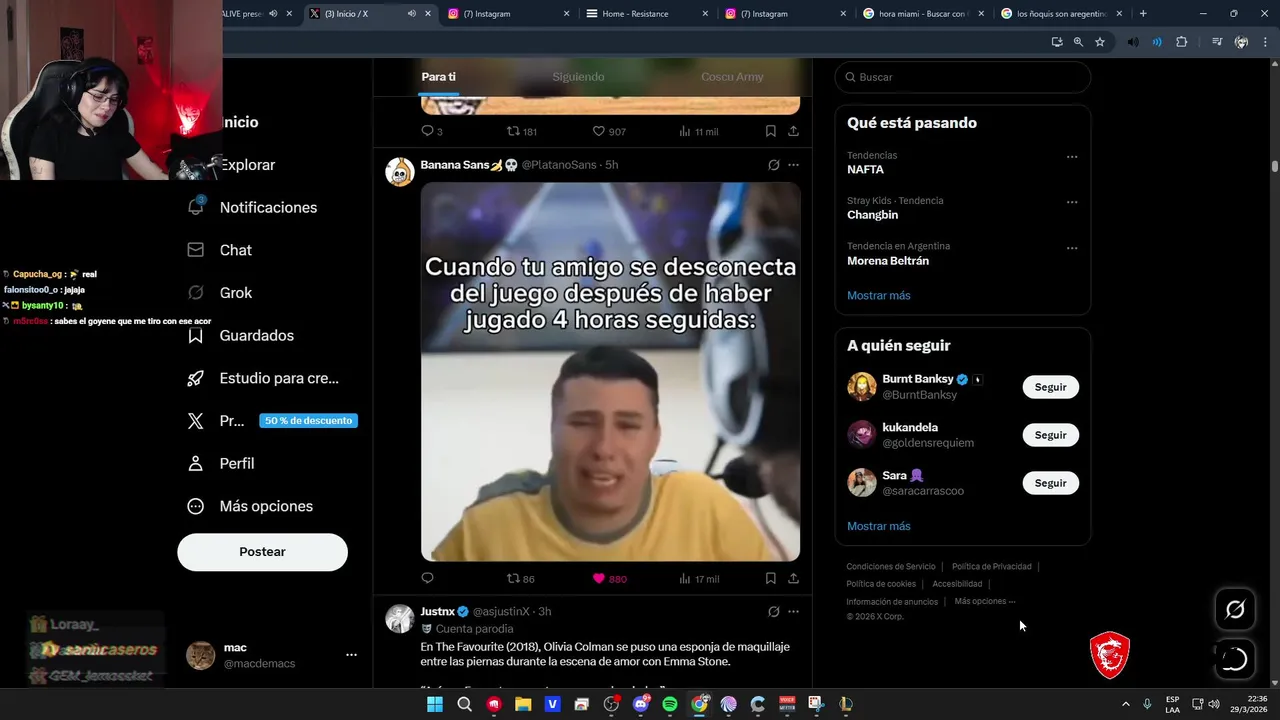Share the top post with 11 mil views

click(x=793, y=131)
